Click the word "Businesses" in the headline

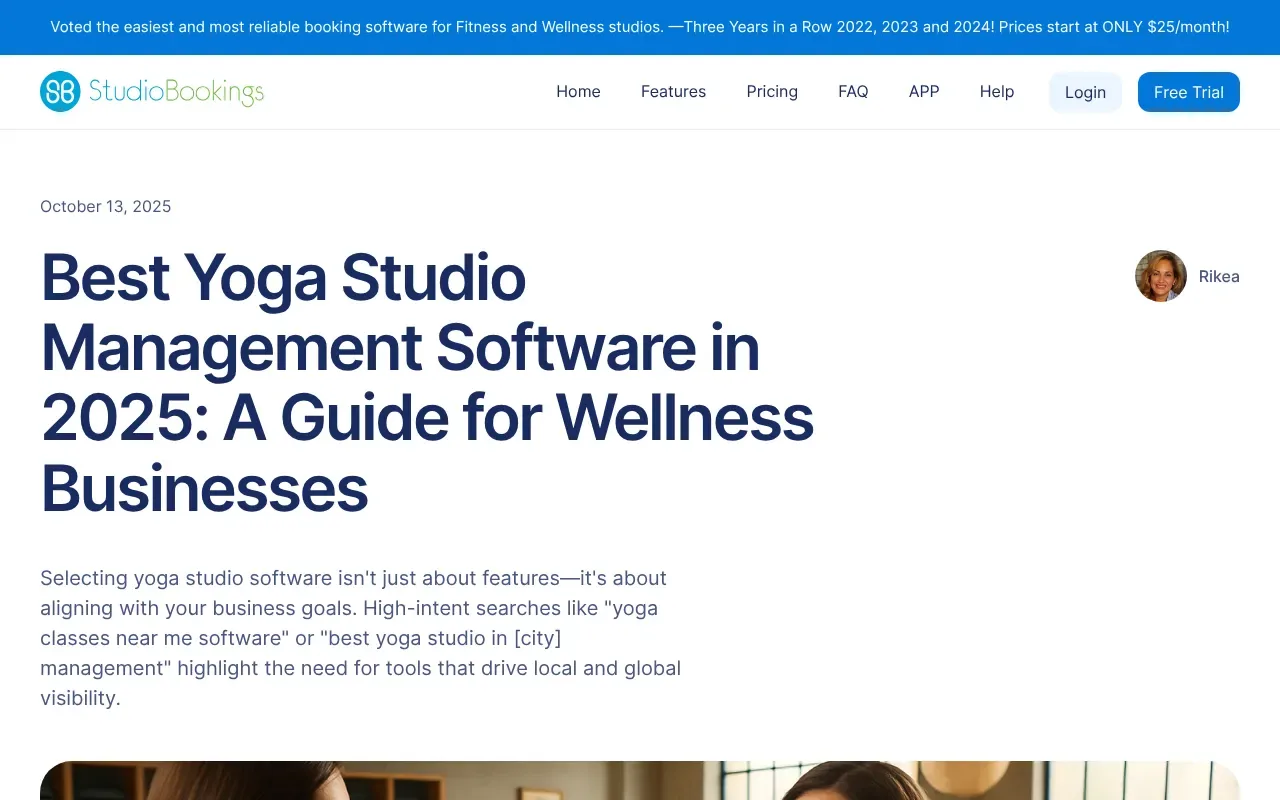click(x=205, y=489)
